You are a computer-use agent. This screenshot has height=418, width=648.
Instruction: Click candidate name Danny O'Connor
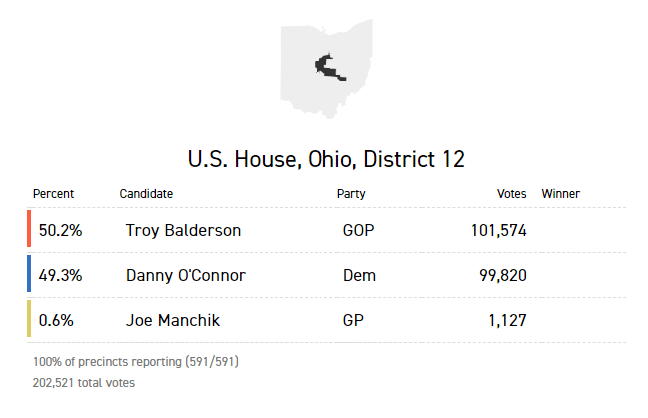pyautogui.click(x=185, y=276)
